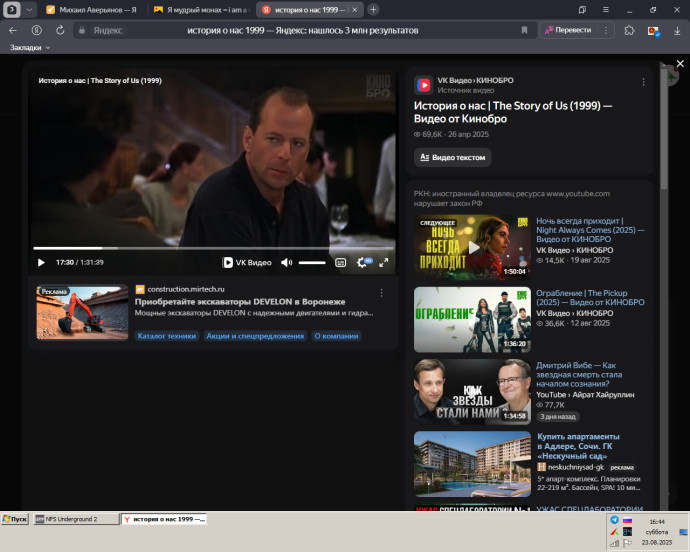Click Каталог техники ad link
This screenshot has width=690, height=552.
(x=167, y=336)
